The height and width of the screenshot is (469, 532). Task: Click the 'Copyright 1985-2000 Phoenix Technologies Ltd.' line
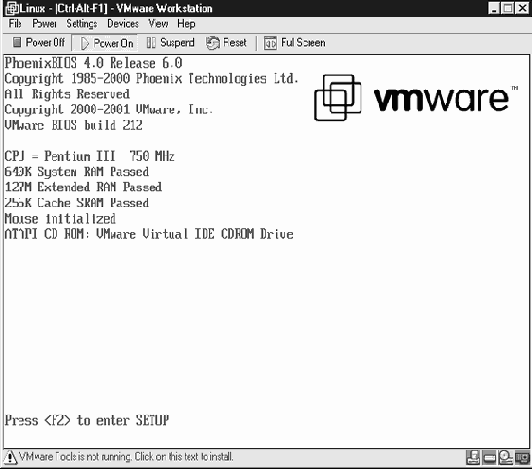click(151, 79)
